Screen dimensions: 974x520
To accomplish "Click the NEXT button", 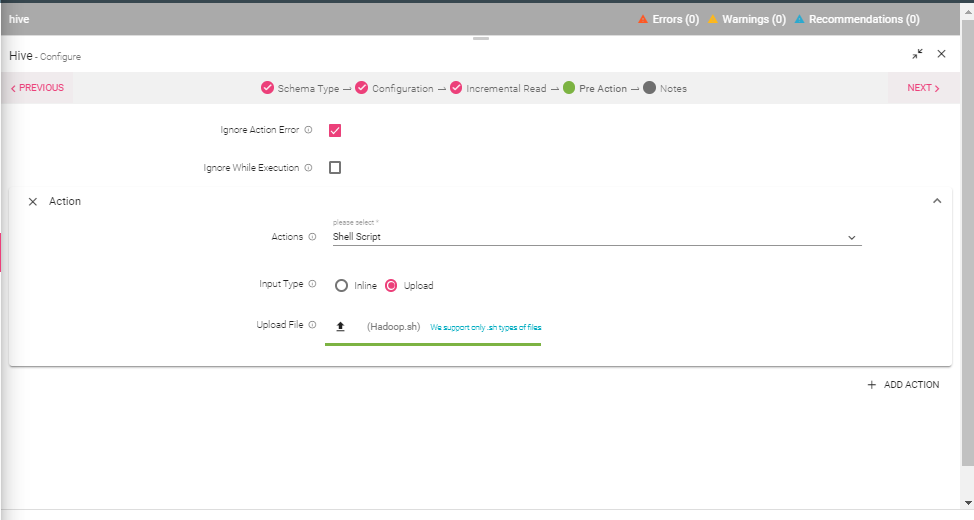I will [x=924, y=88].
